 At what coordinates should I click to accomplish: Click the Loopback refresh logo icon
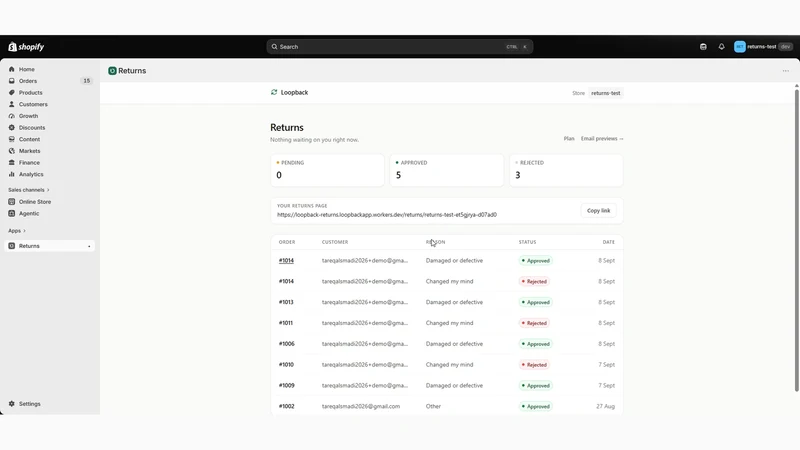[274, 92]
